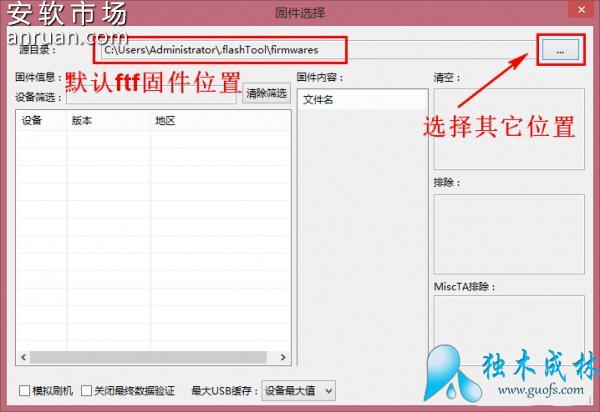The width and height of the screenshot is (600, 412).
Task: Sort by the 地区 column header
Action: coord(166,121)
